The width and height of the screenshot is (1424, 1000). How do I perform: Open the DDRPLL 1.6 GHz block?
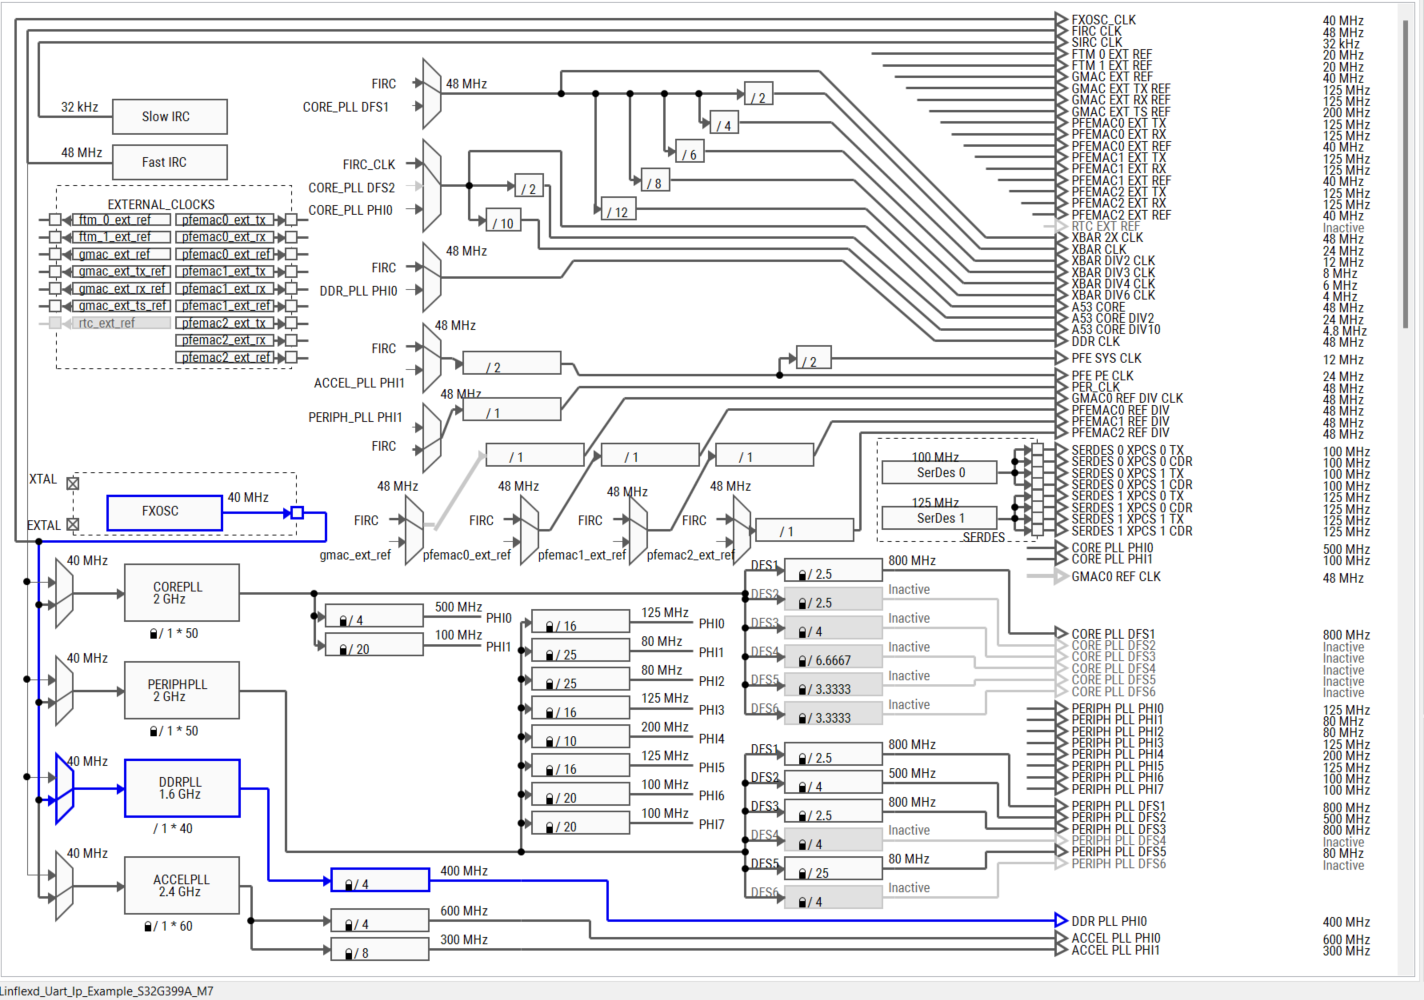coord(182,788)
